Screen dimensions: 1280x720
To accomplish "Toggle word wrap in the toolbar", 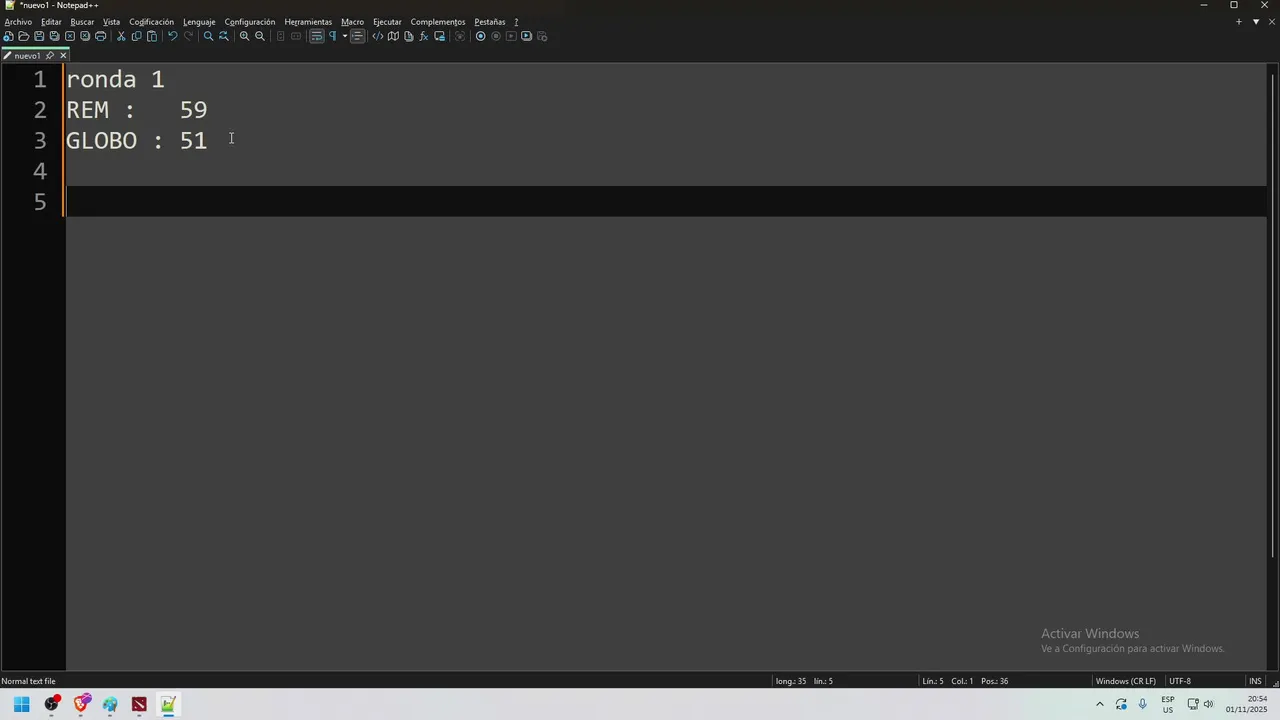I will (x=317, y=36).
